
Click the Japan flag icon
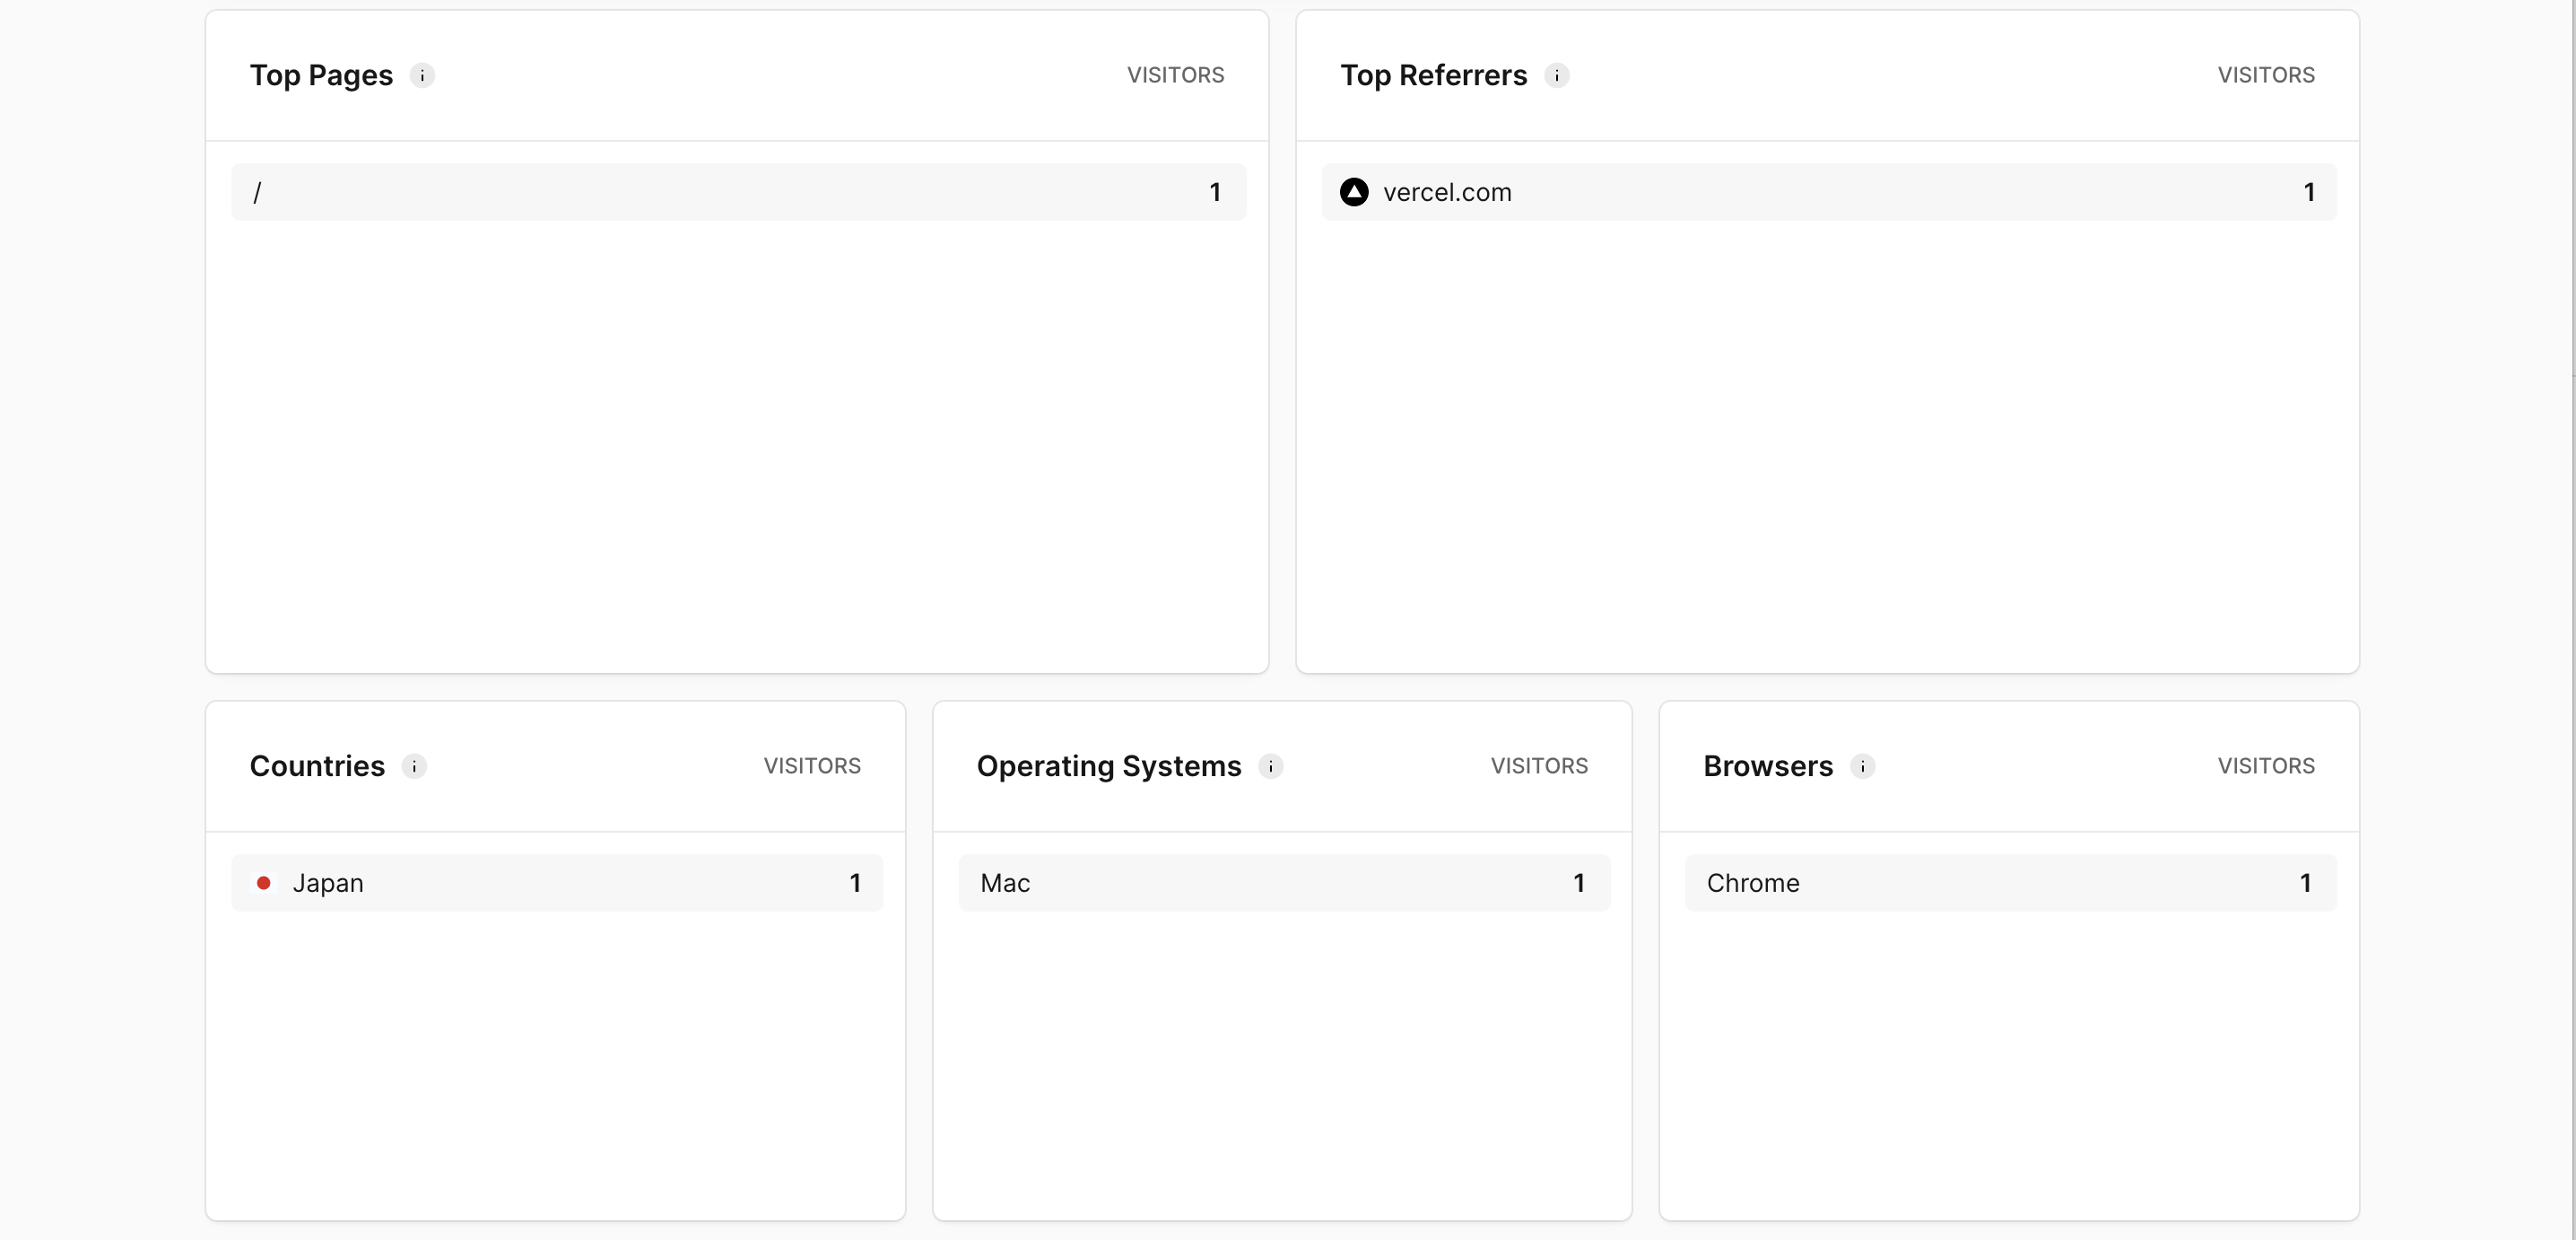click(x=264, y=883)
